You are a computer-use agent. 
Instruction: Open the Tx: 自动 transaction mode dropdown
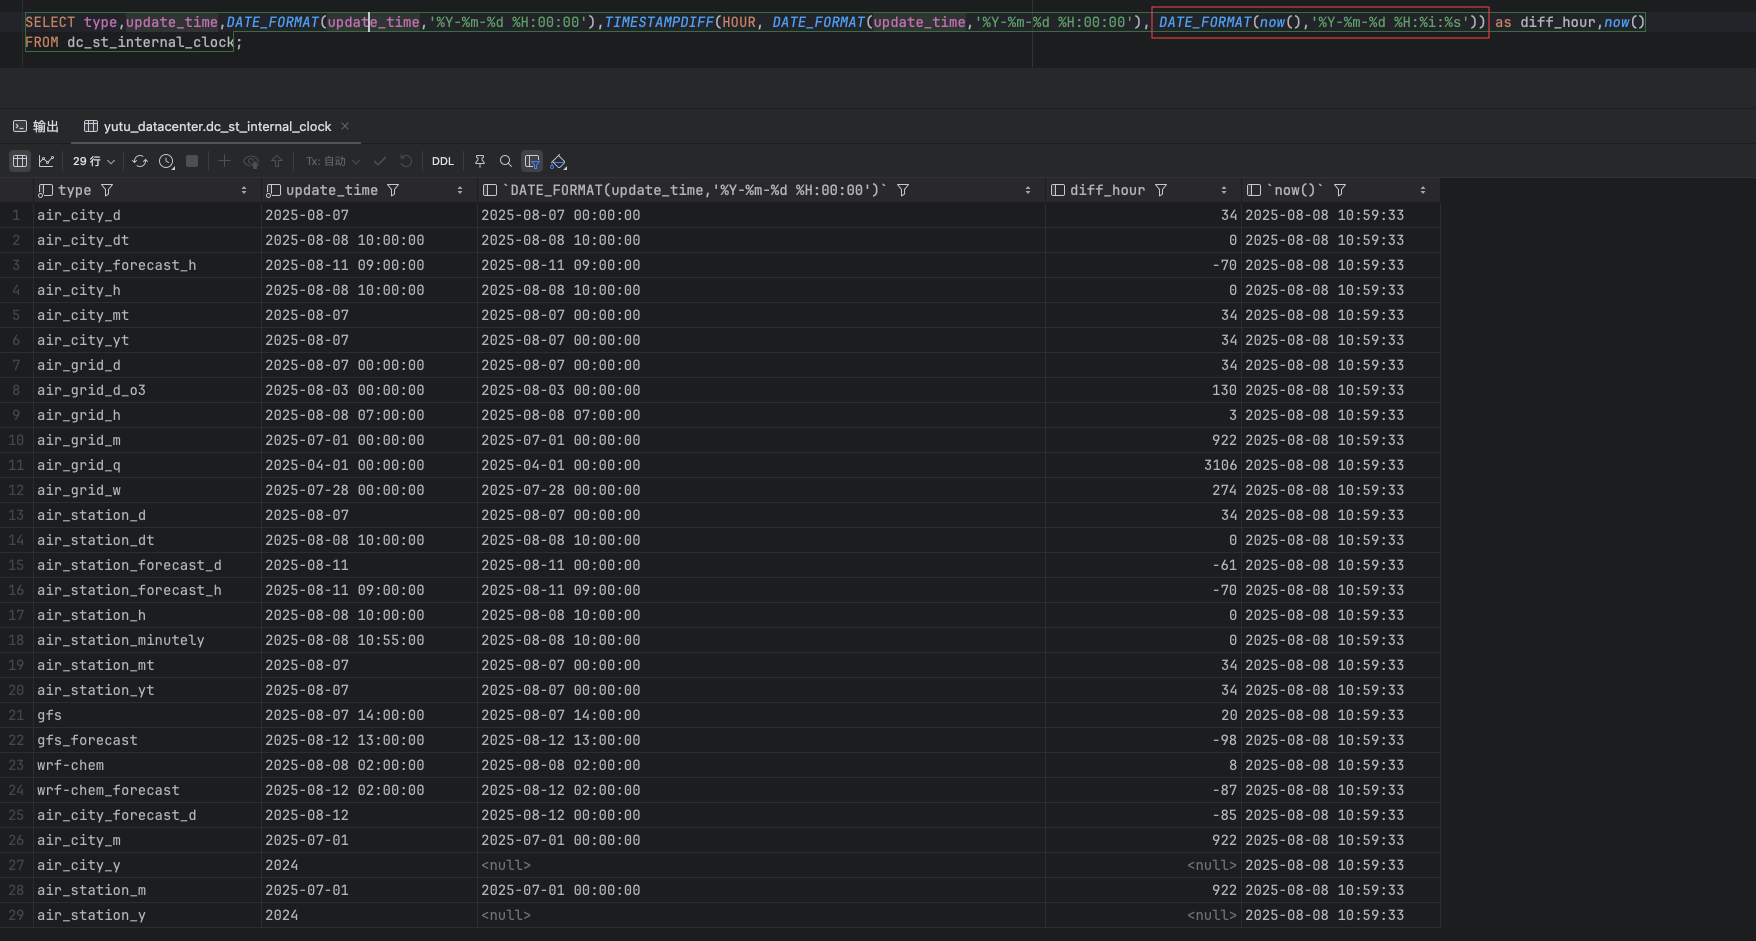pyautogui.click(x=333, y=161)
